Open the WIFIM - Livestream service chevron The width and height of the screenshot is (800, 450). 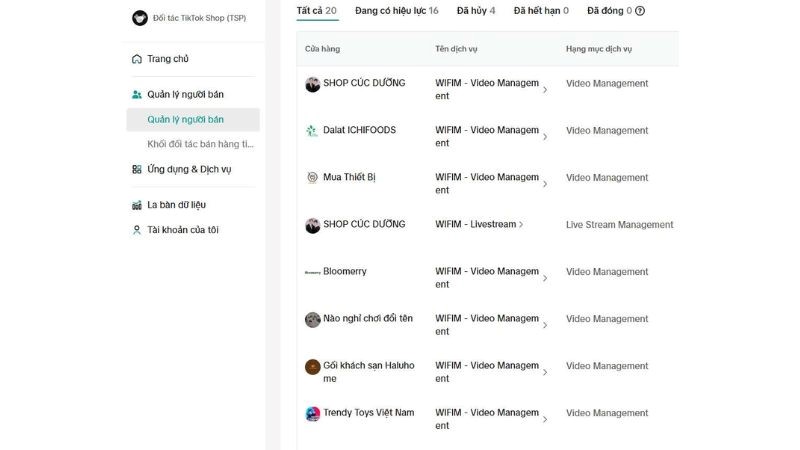pyautogui.click(x=521, y=225)
